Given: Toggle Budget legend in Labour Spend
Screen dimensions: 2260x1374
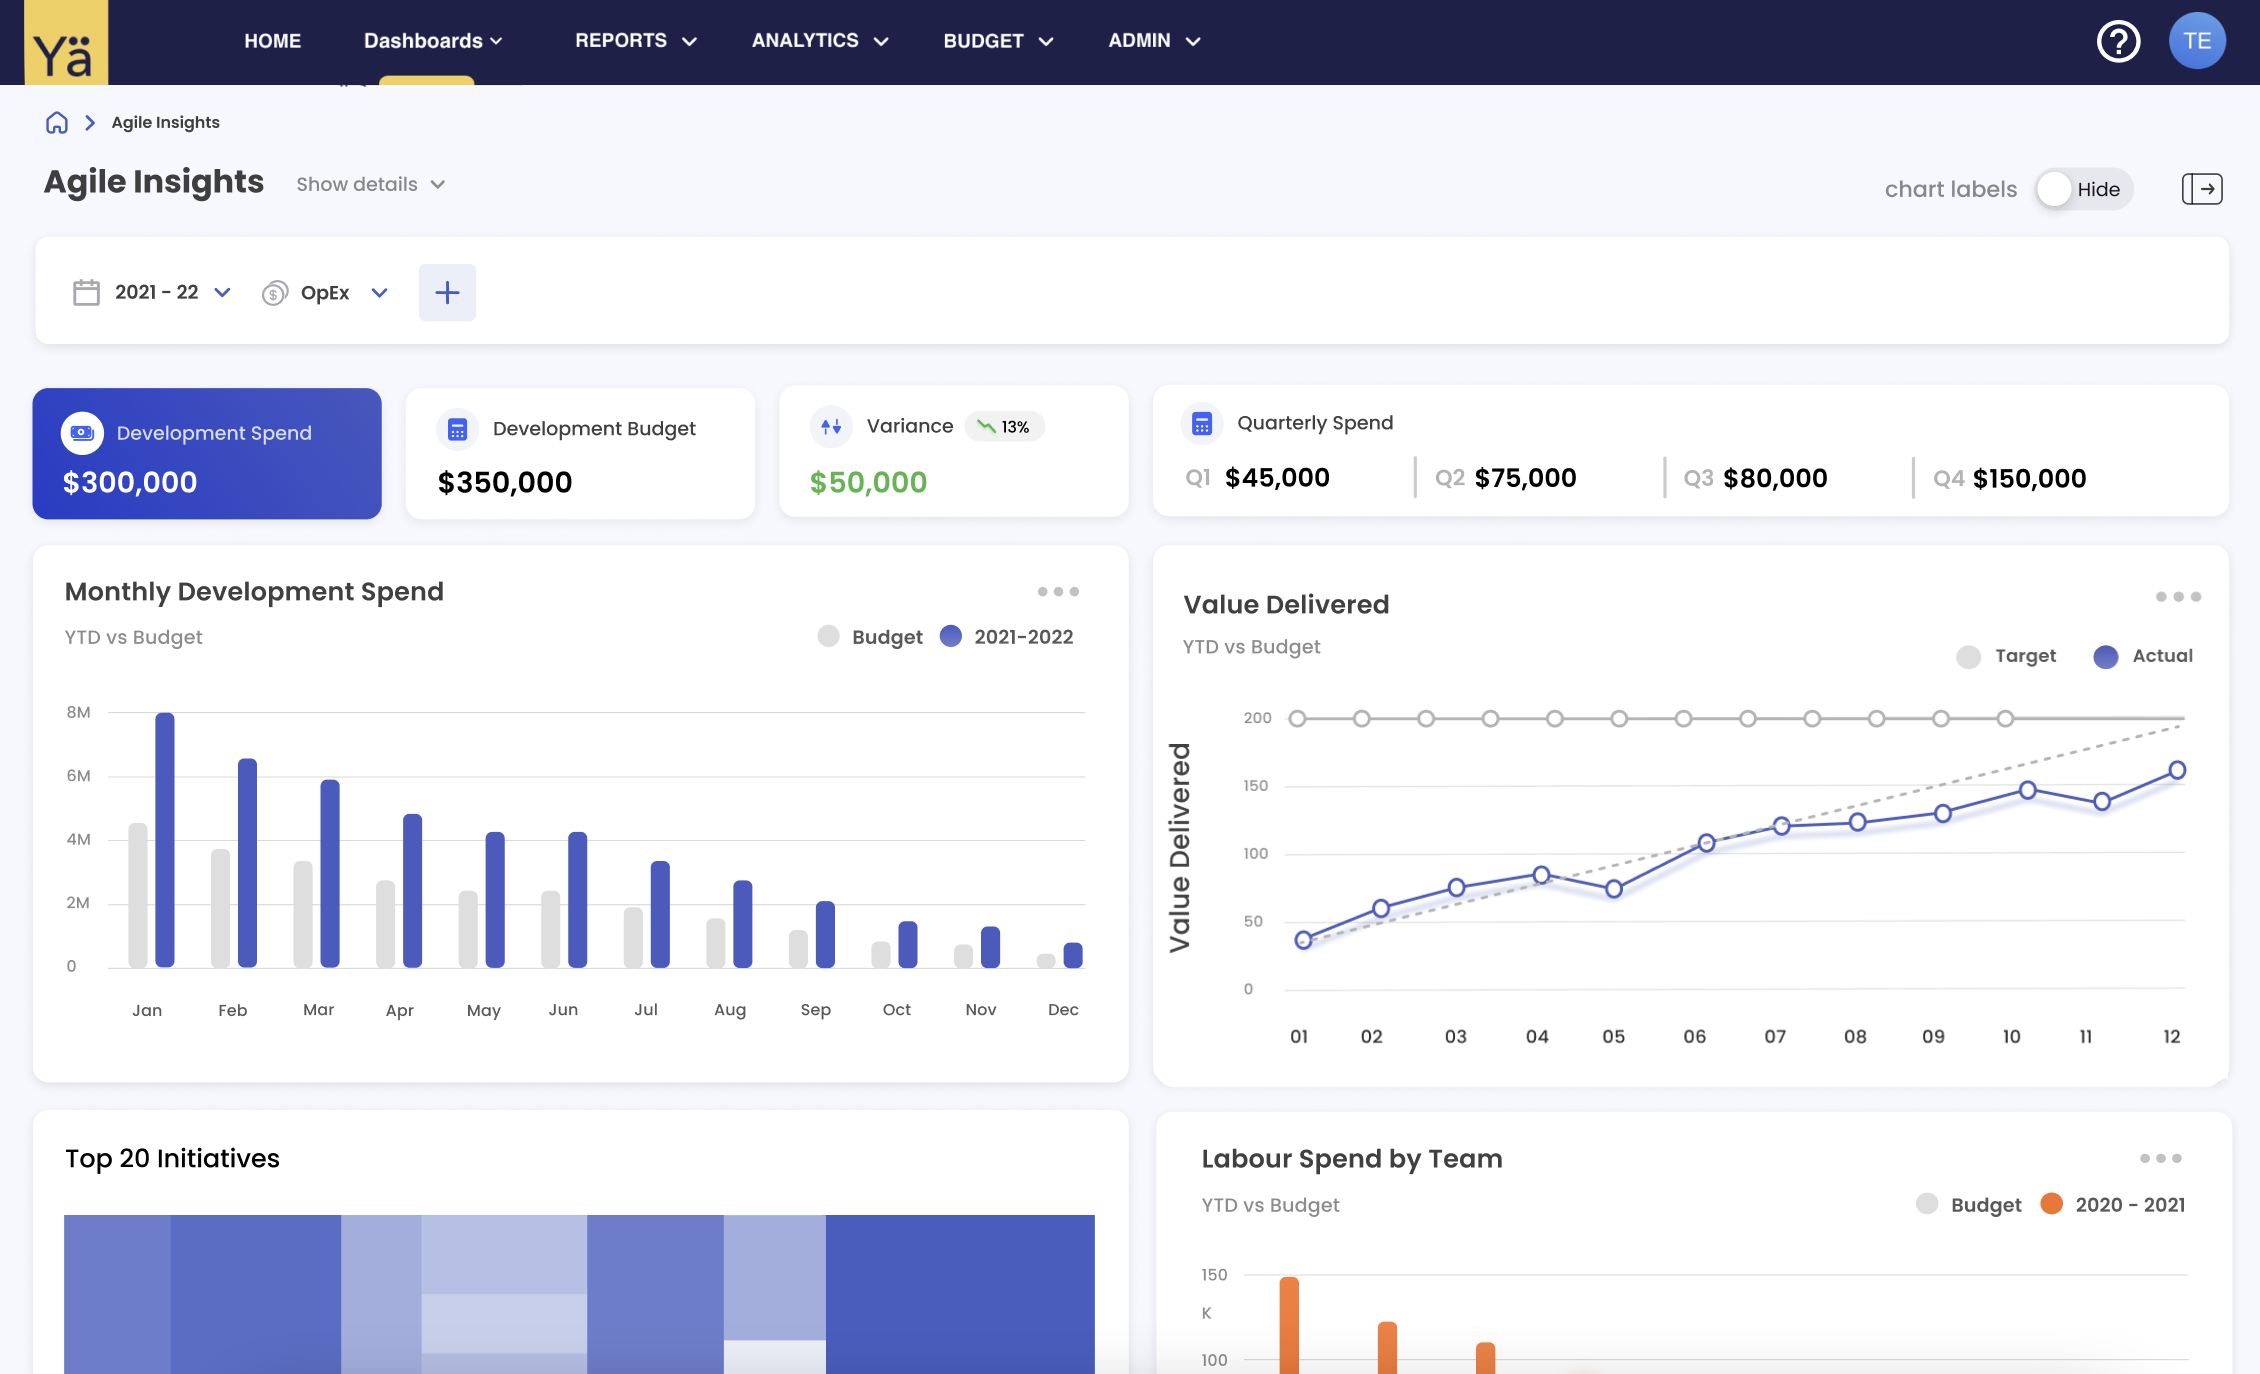Looking at the screenshot, I should pyautogui.click(x=1969, y=1204).
